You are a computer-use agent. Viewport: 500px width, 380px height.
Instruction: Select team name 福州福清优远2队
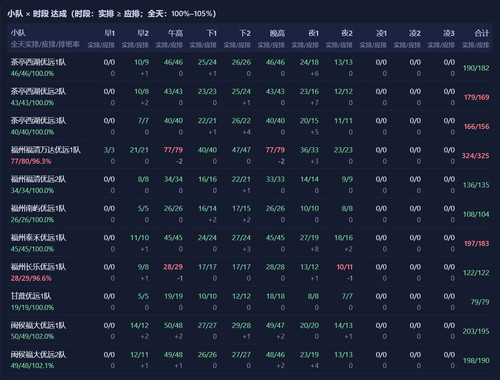38,179
